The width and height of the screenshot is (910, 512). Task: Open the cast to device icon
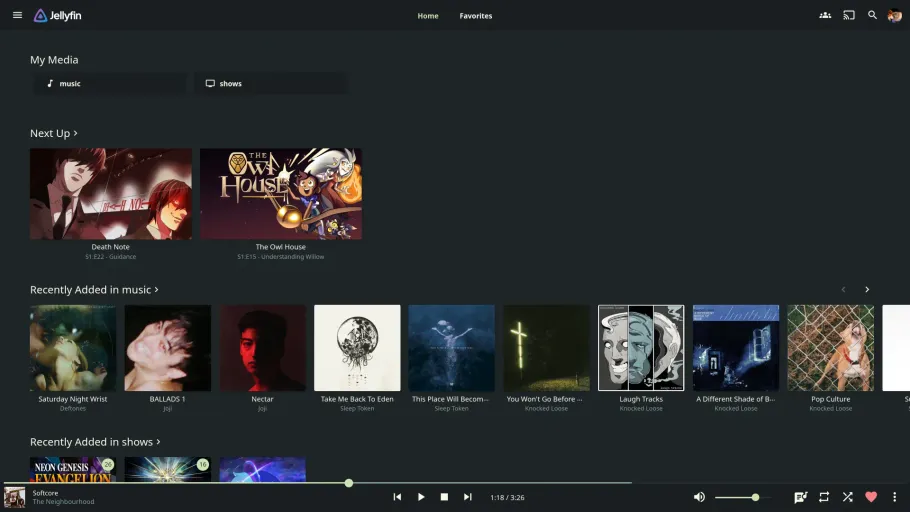(x=848, y=15)
